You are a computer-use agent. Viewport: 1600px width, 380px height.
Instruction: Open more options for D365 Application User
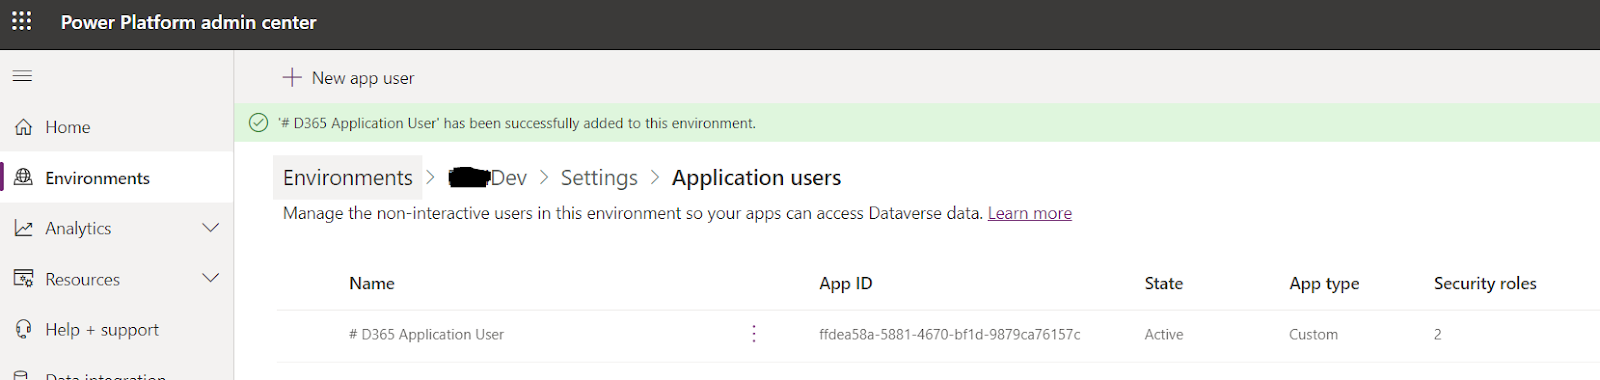click(x=754, y=334)
